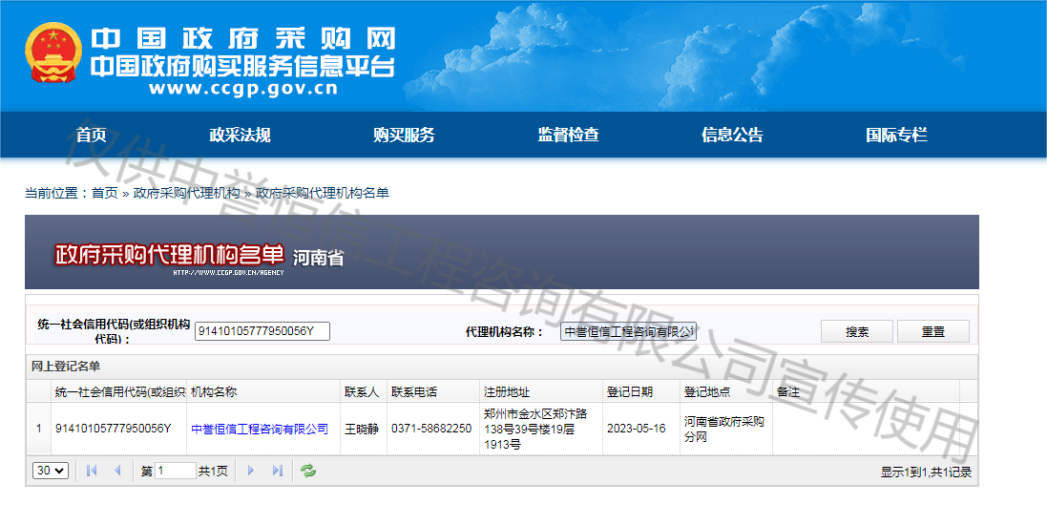
Task: Click the previous page arrow icon
Action: click(x=117, y=471)
